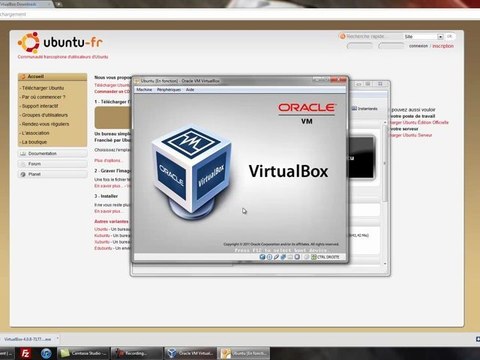Click the orange search icon by Recherche rapide
Screen dimensions: 480x360
[x=342, y=36]
